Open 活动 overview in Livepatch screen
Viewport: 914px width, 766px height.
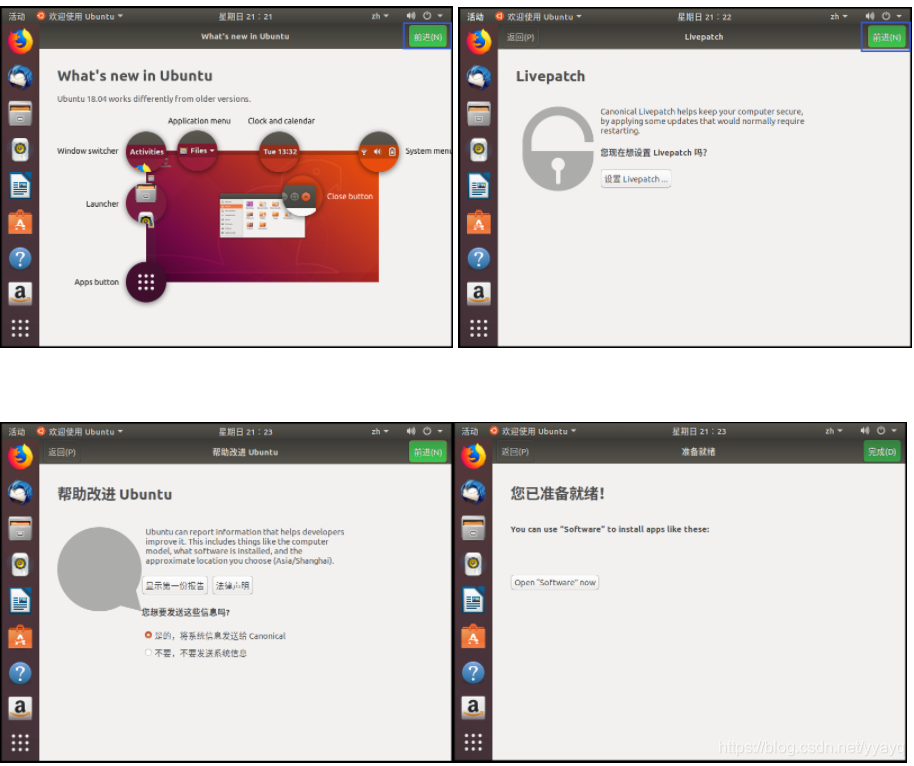pos(476,17)
